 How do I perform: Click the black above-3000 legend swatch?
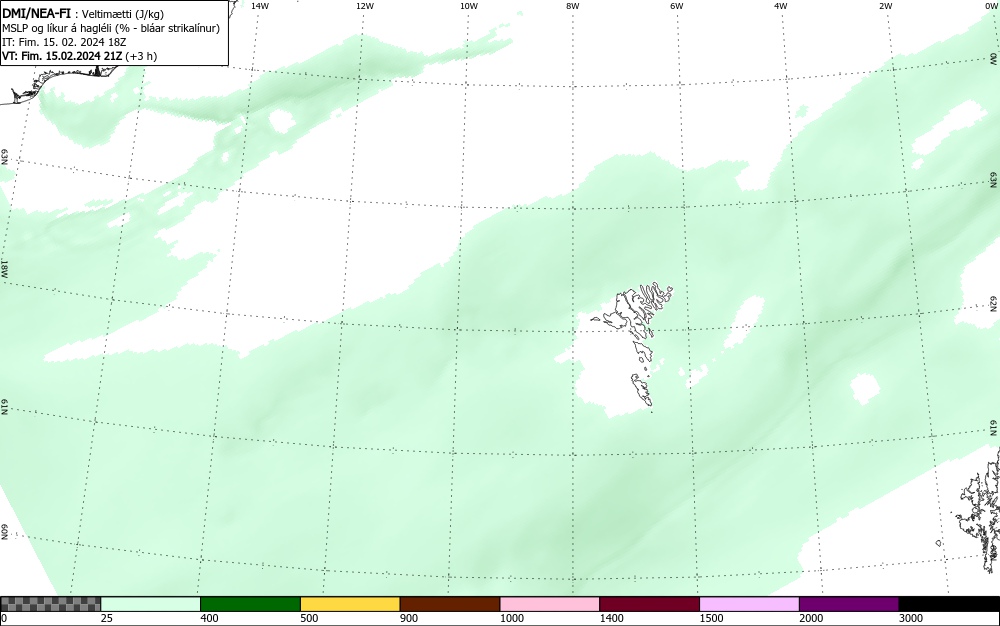(949, 604)
